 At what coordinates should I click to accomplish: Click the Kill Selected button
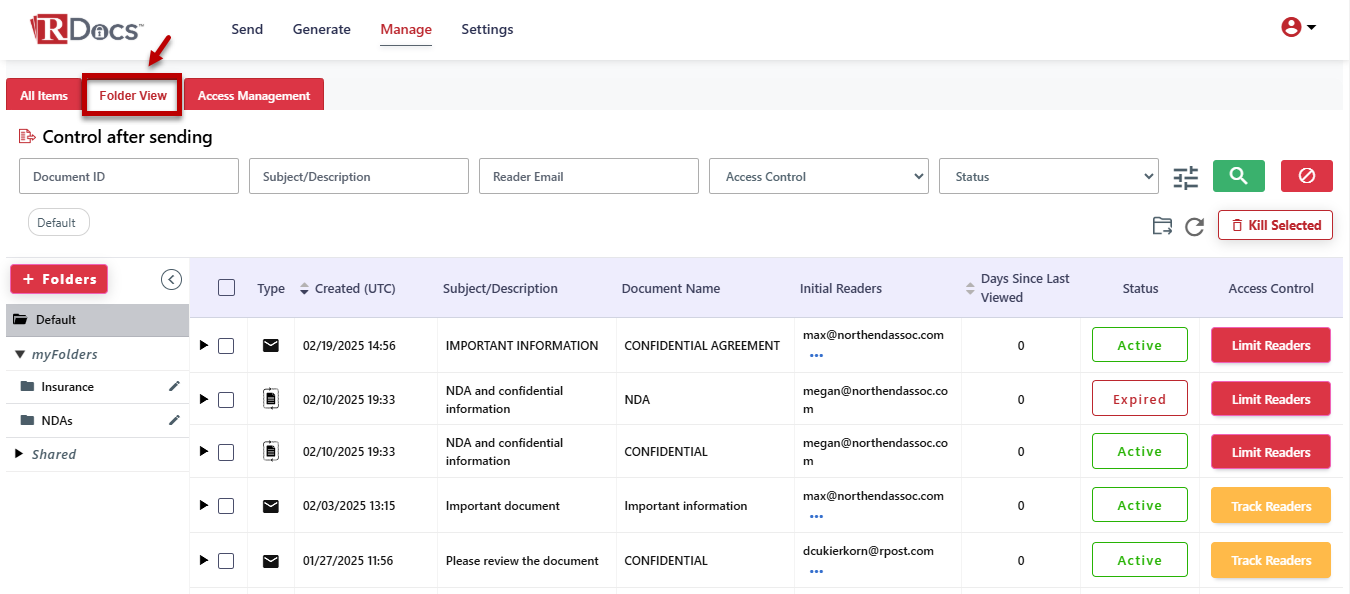click(1275, 225)
